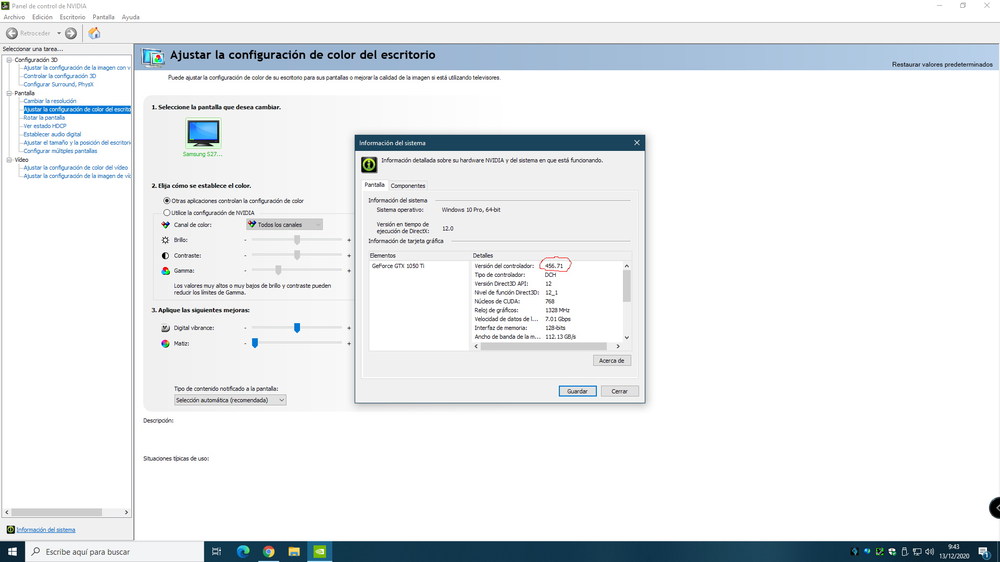Open Task View on the taskbar

click(216, 552)
